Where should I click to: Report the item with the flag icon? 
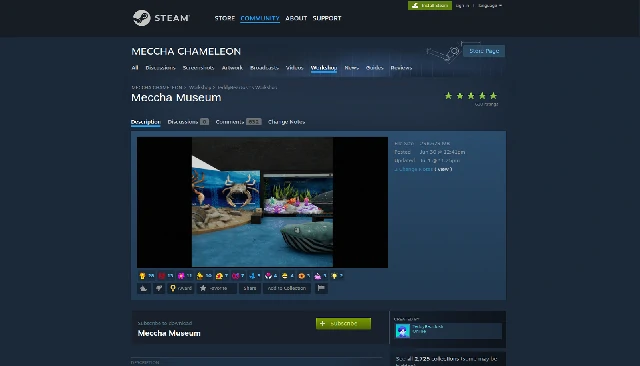[x=321, y=288]
